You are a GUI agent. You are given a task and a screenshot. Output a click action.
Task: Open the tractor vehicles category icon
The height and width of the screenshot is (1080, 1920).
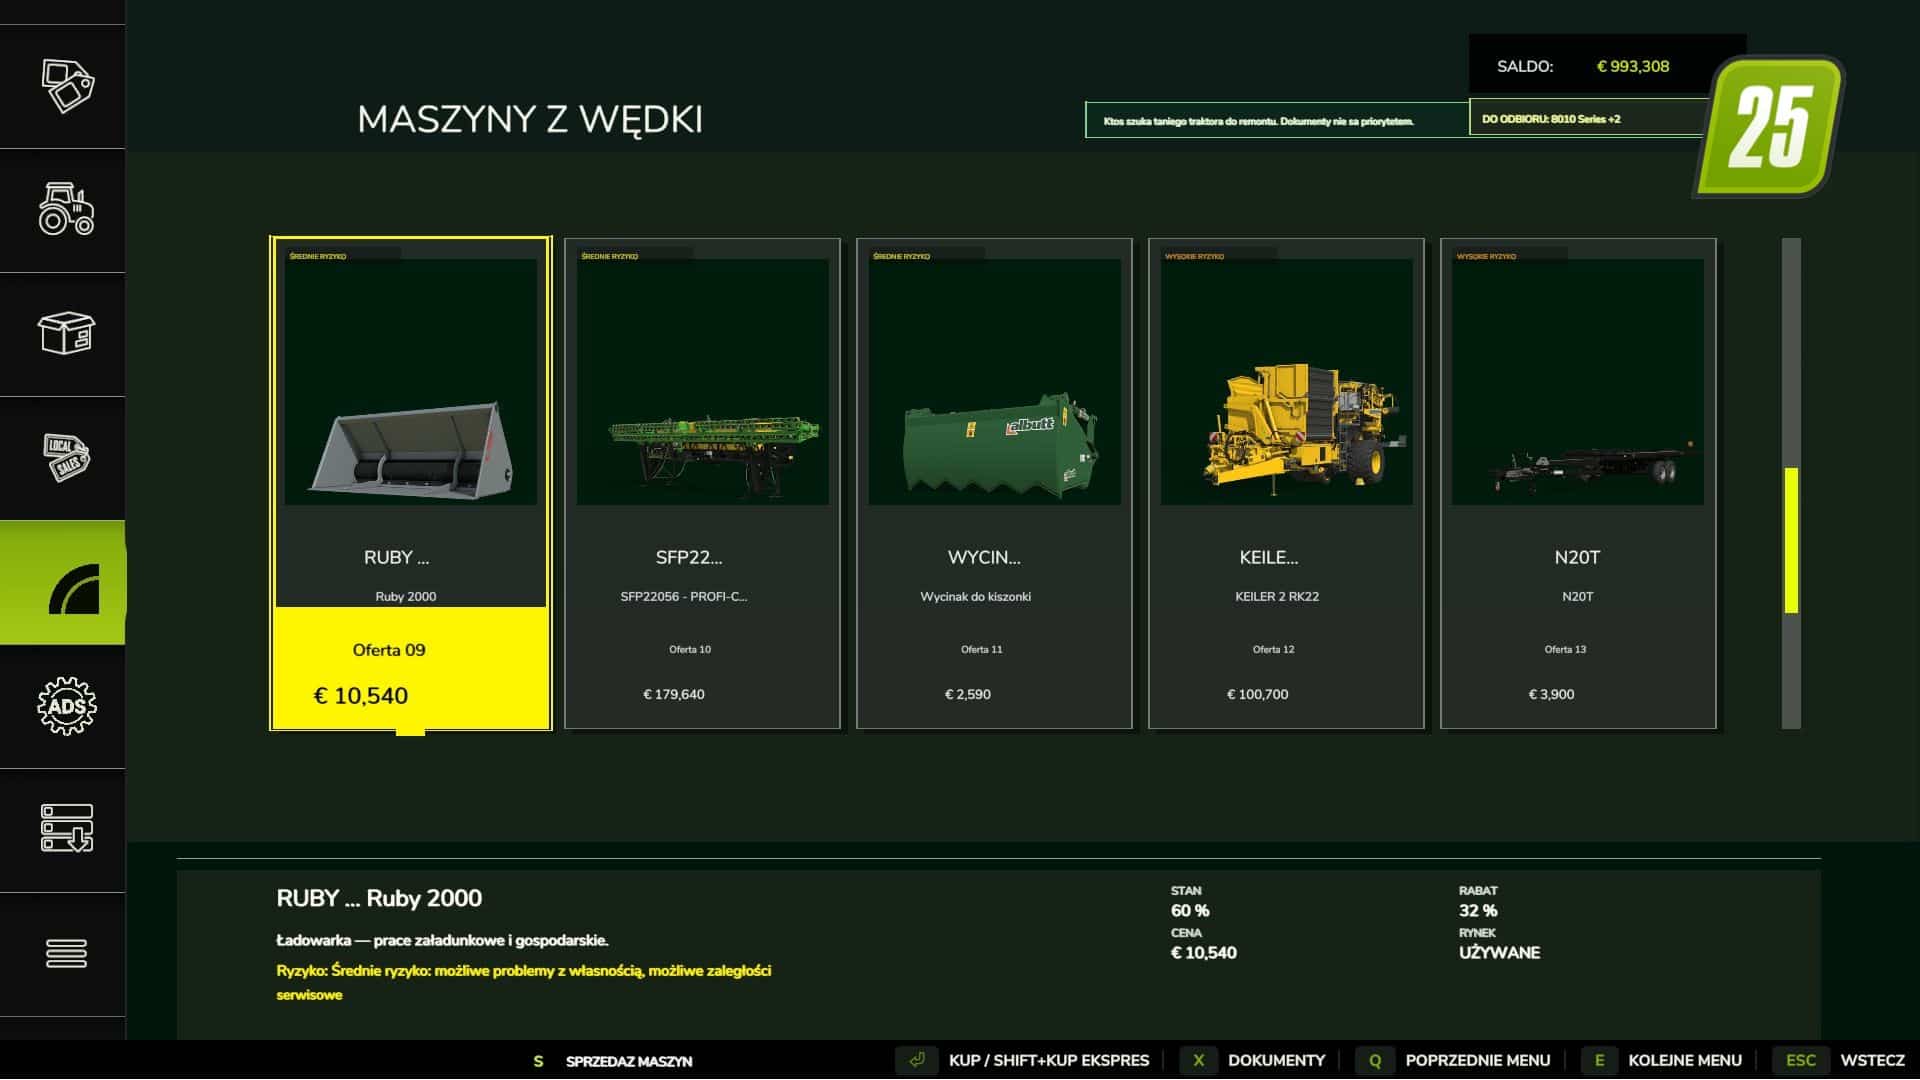[66, 209]
